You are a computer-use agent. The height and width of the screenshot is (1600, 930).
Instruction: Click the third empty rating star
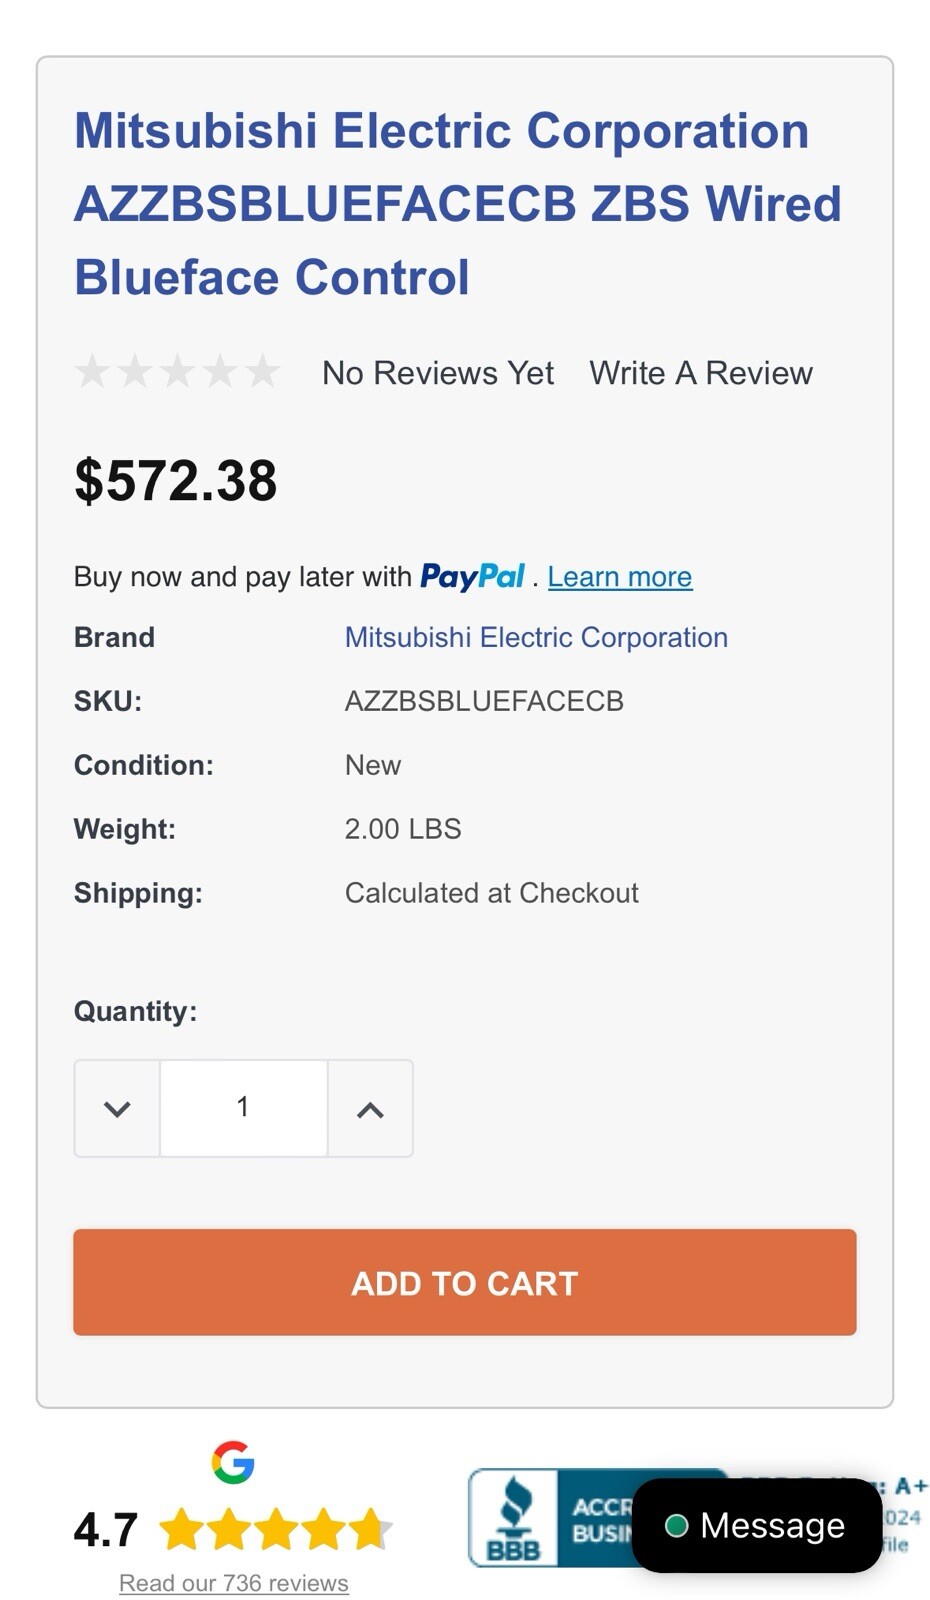click(x=178, y=372)
